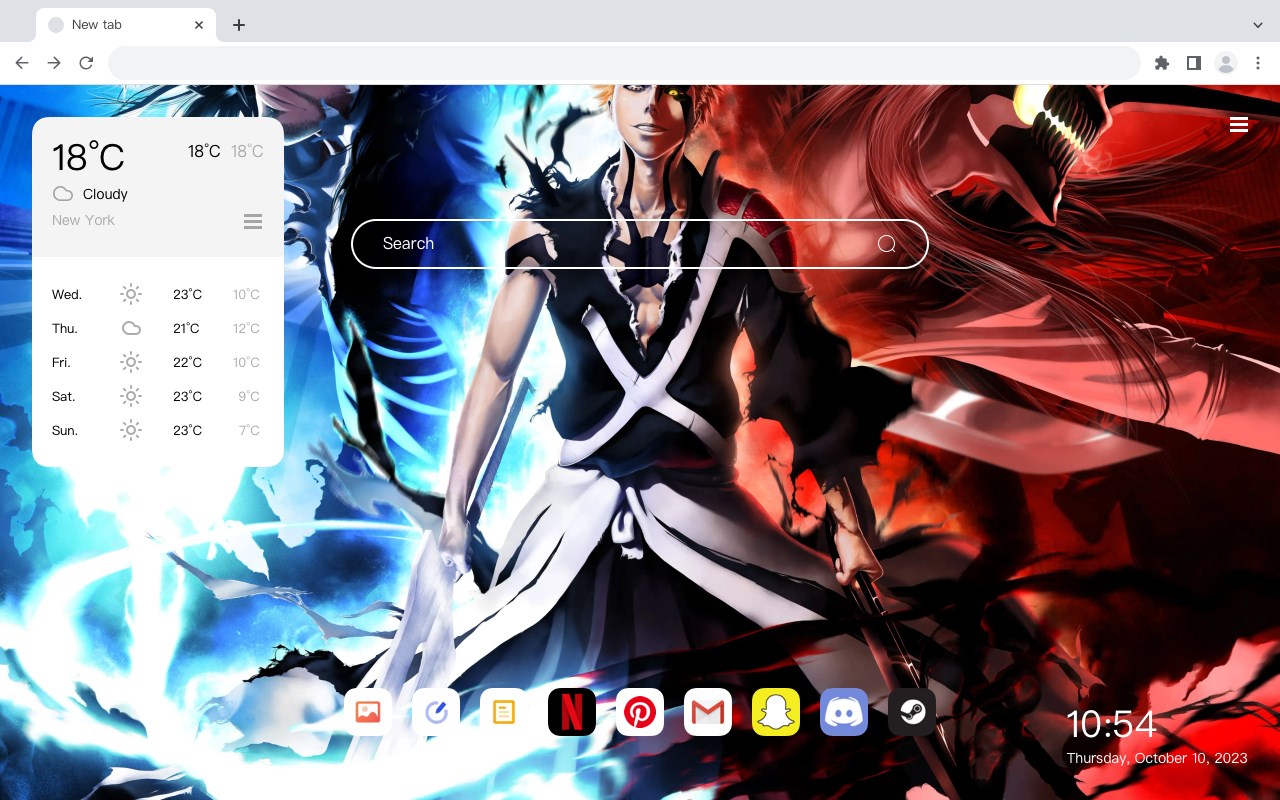The image size is (1280, 800).
Task: Focus the Search input field
Action: point(640,244)
